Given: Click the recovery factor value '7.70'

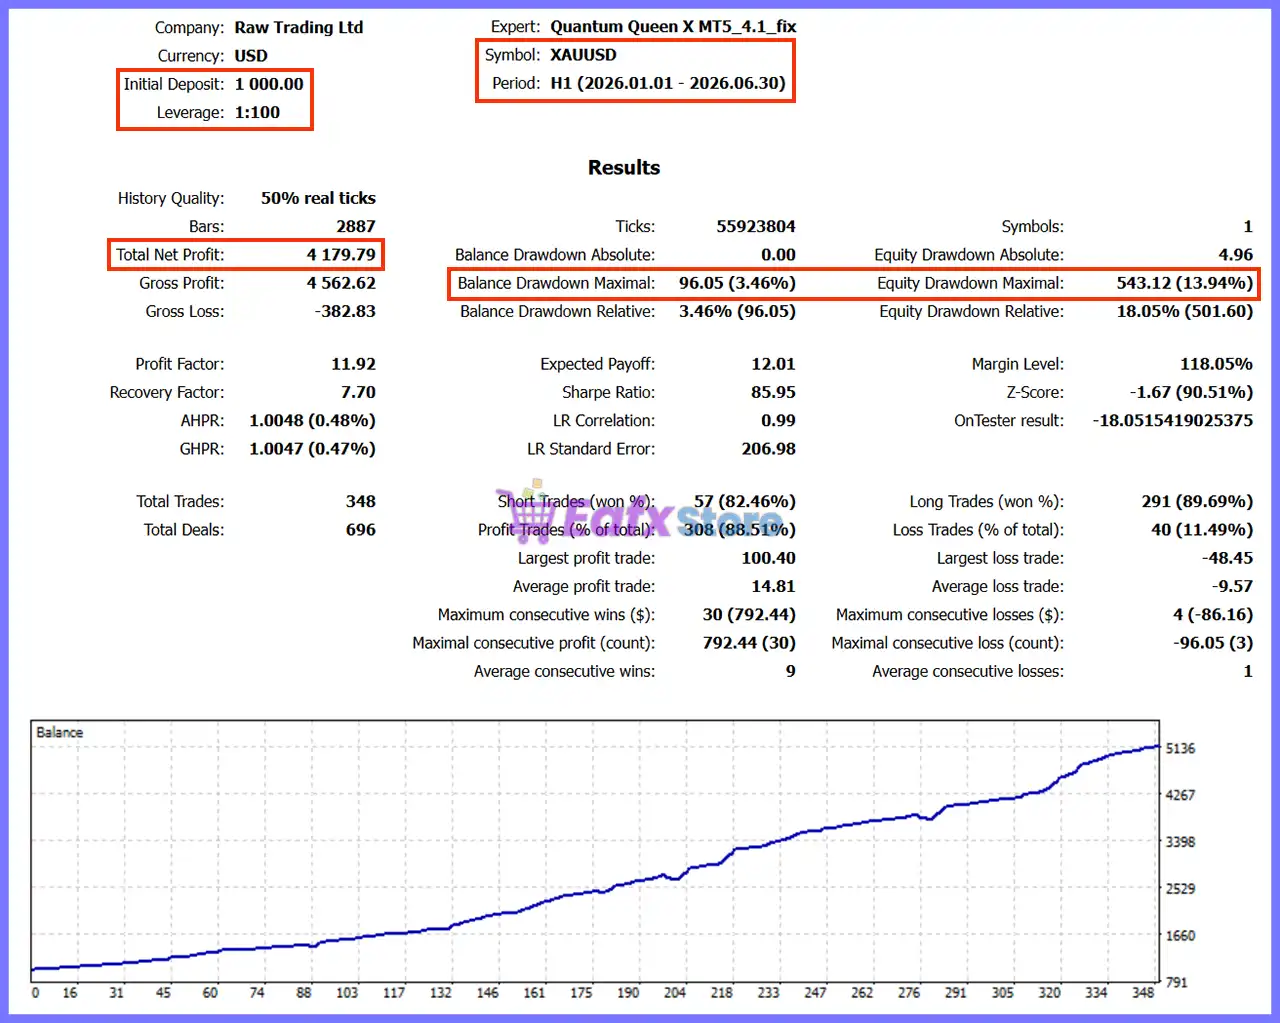Looking at the screenshot, I should click(358, 392).
